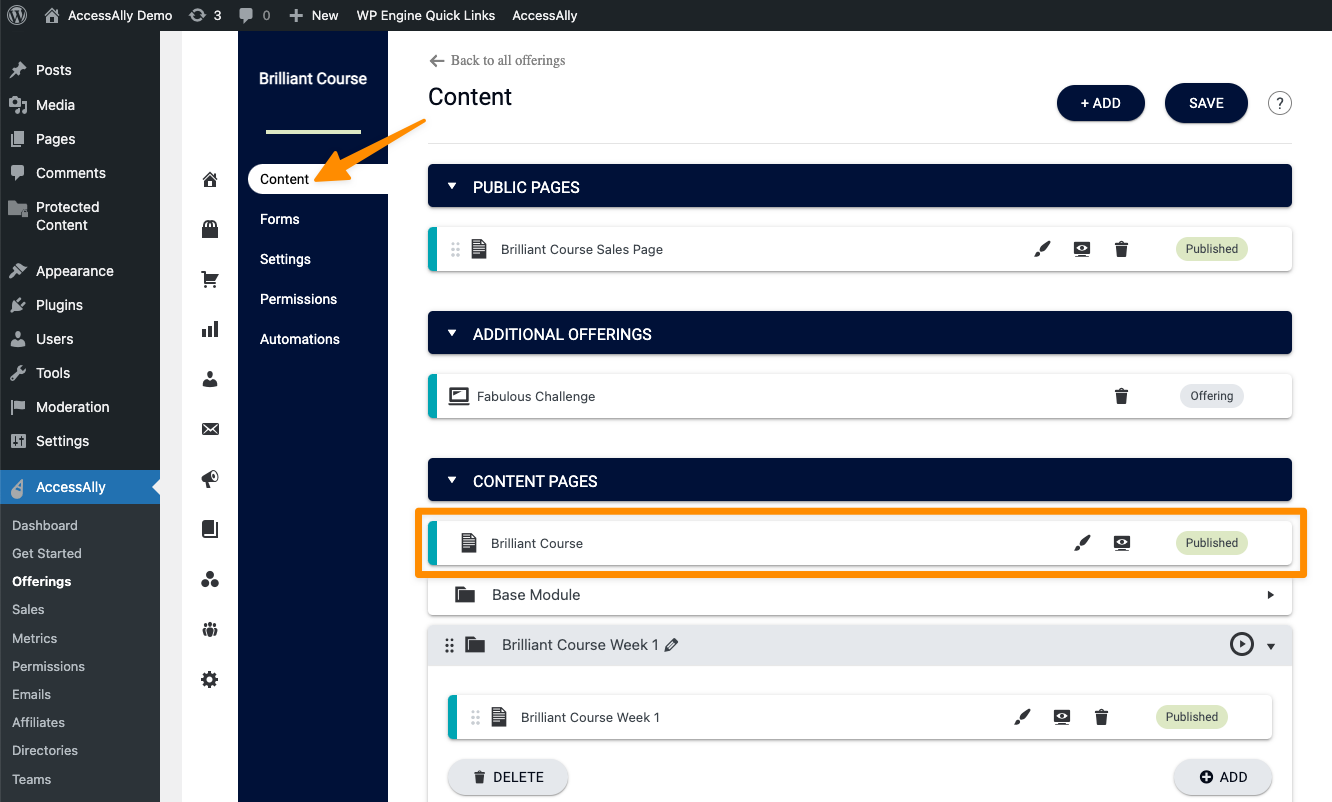Switch to the offering Settings tab
1332x802 pixels.
click(285, 259)
